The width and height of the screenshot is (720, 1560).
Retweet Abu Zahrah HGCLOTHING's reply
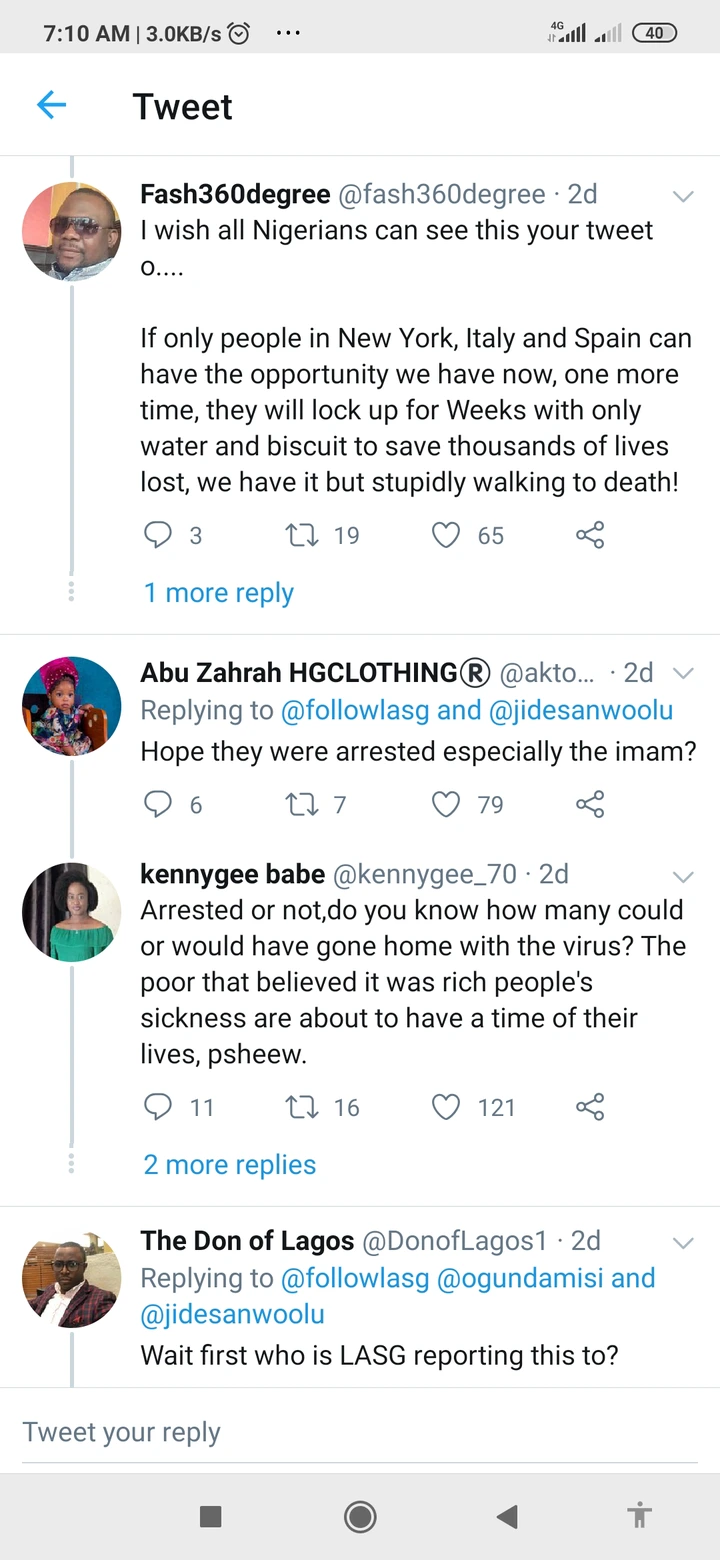pos(300,804)
